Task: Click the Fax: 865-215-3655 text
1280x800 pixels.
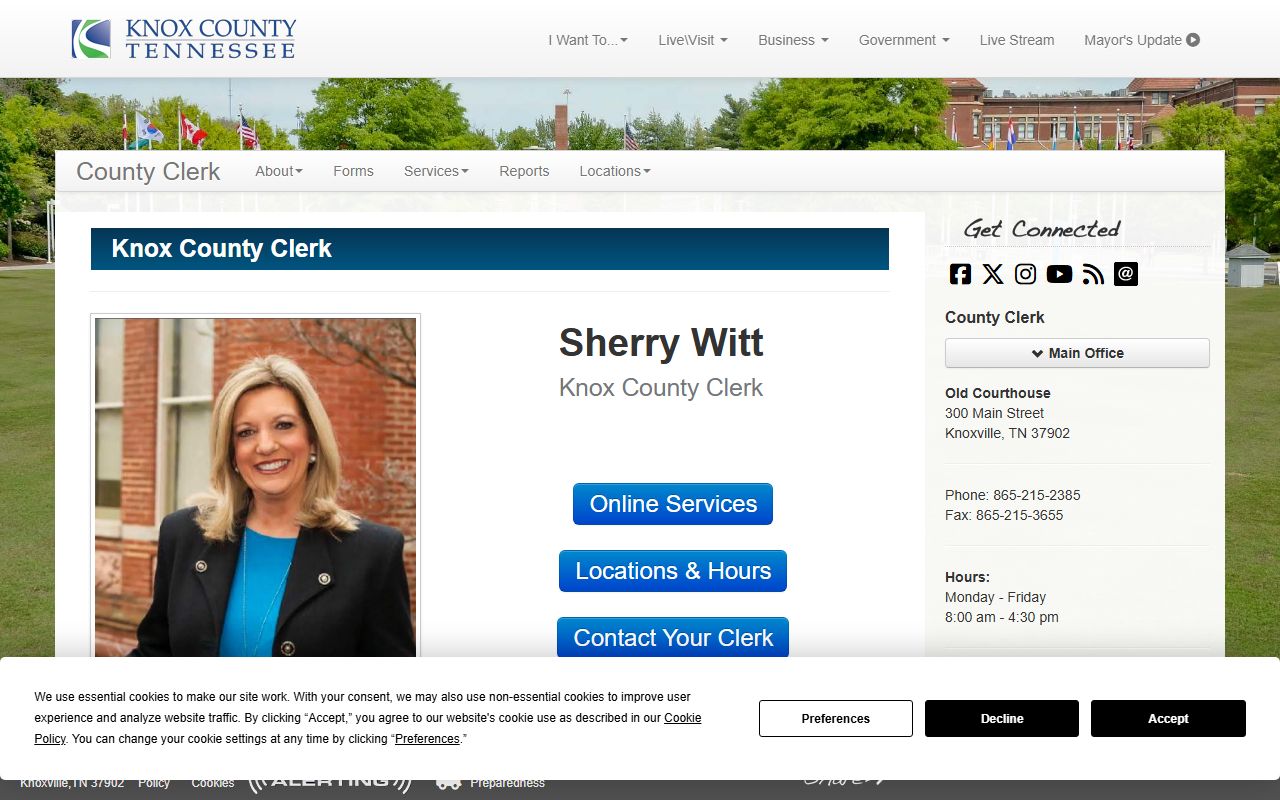Action: (x=1004, y=515)
